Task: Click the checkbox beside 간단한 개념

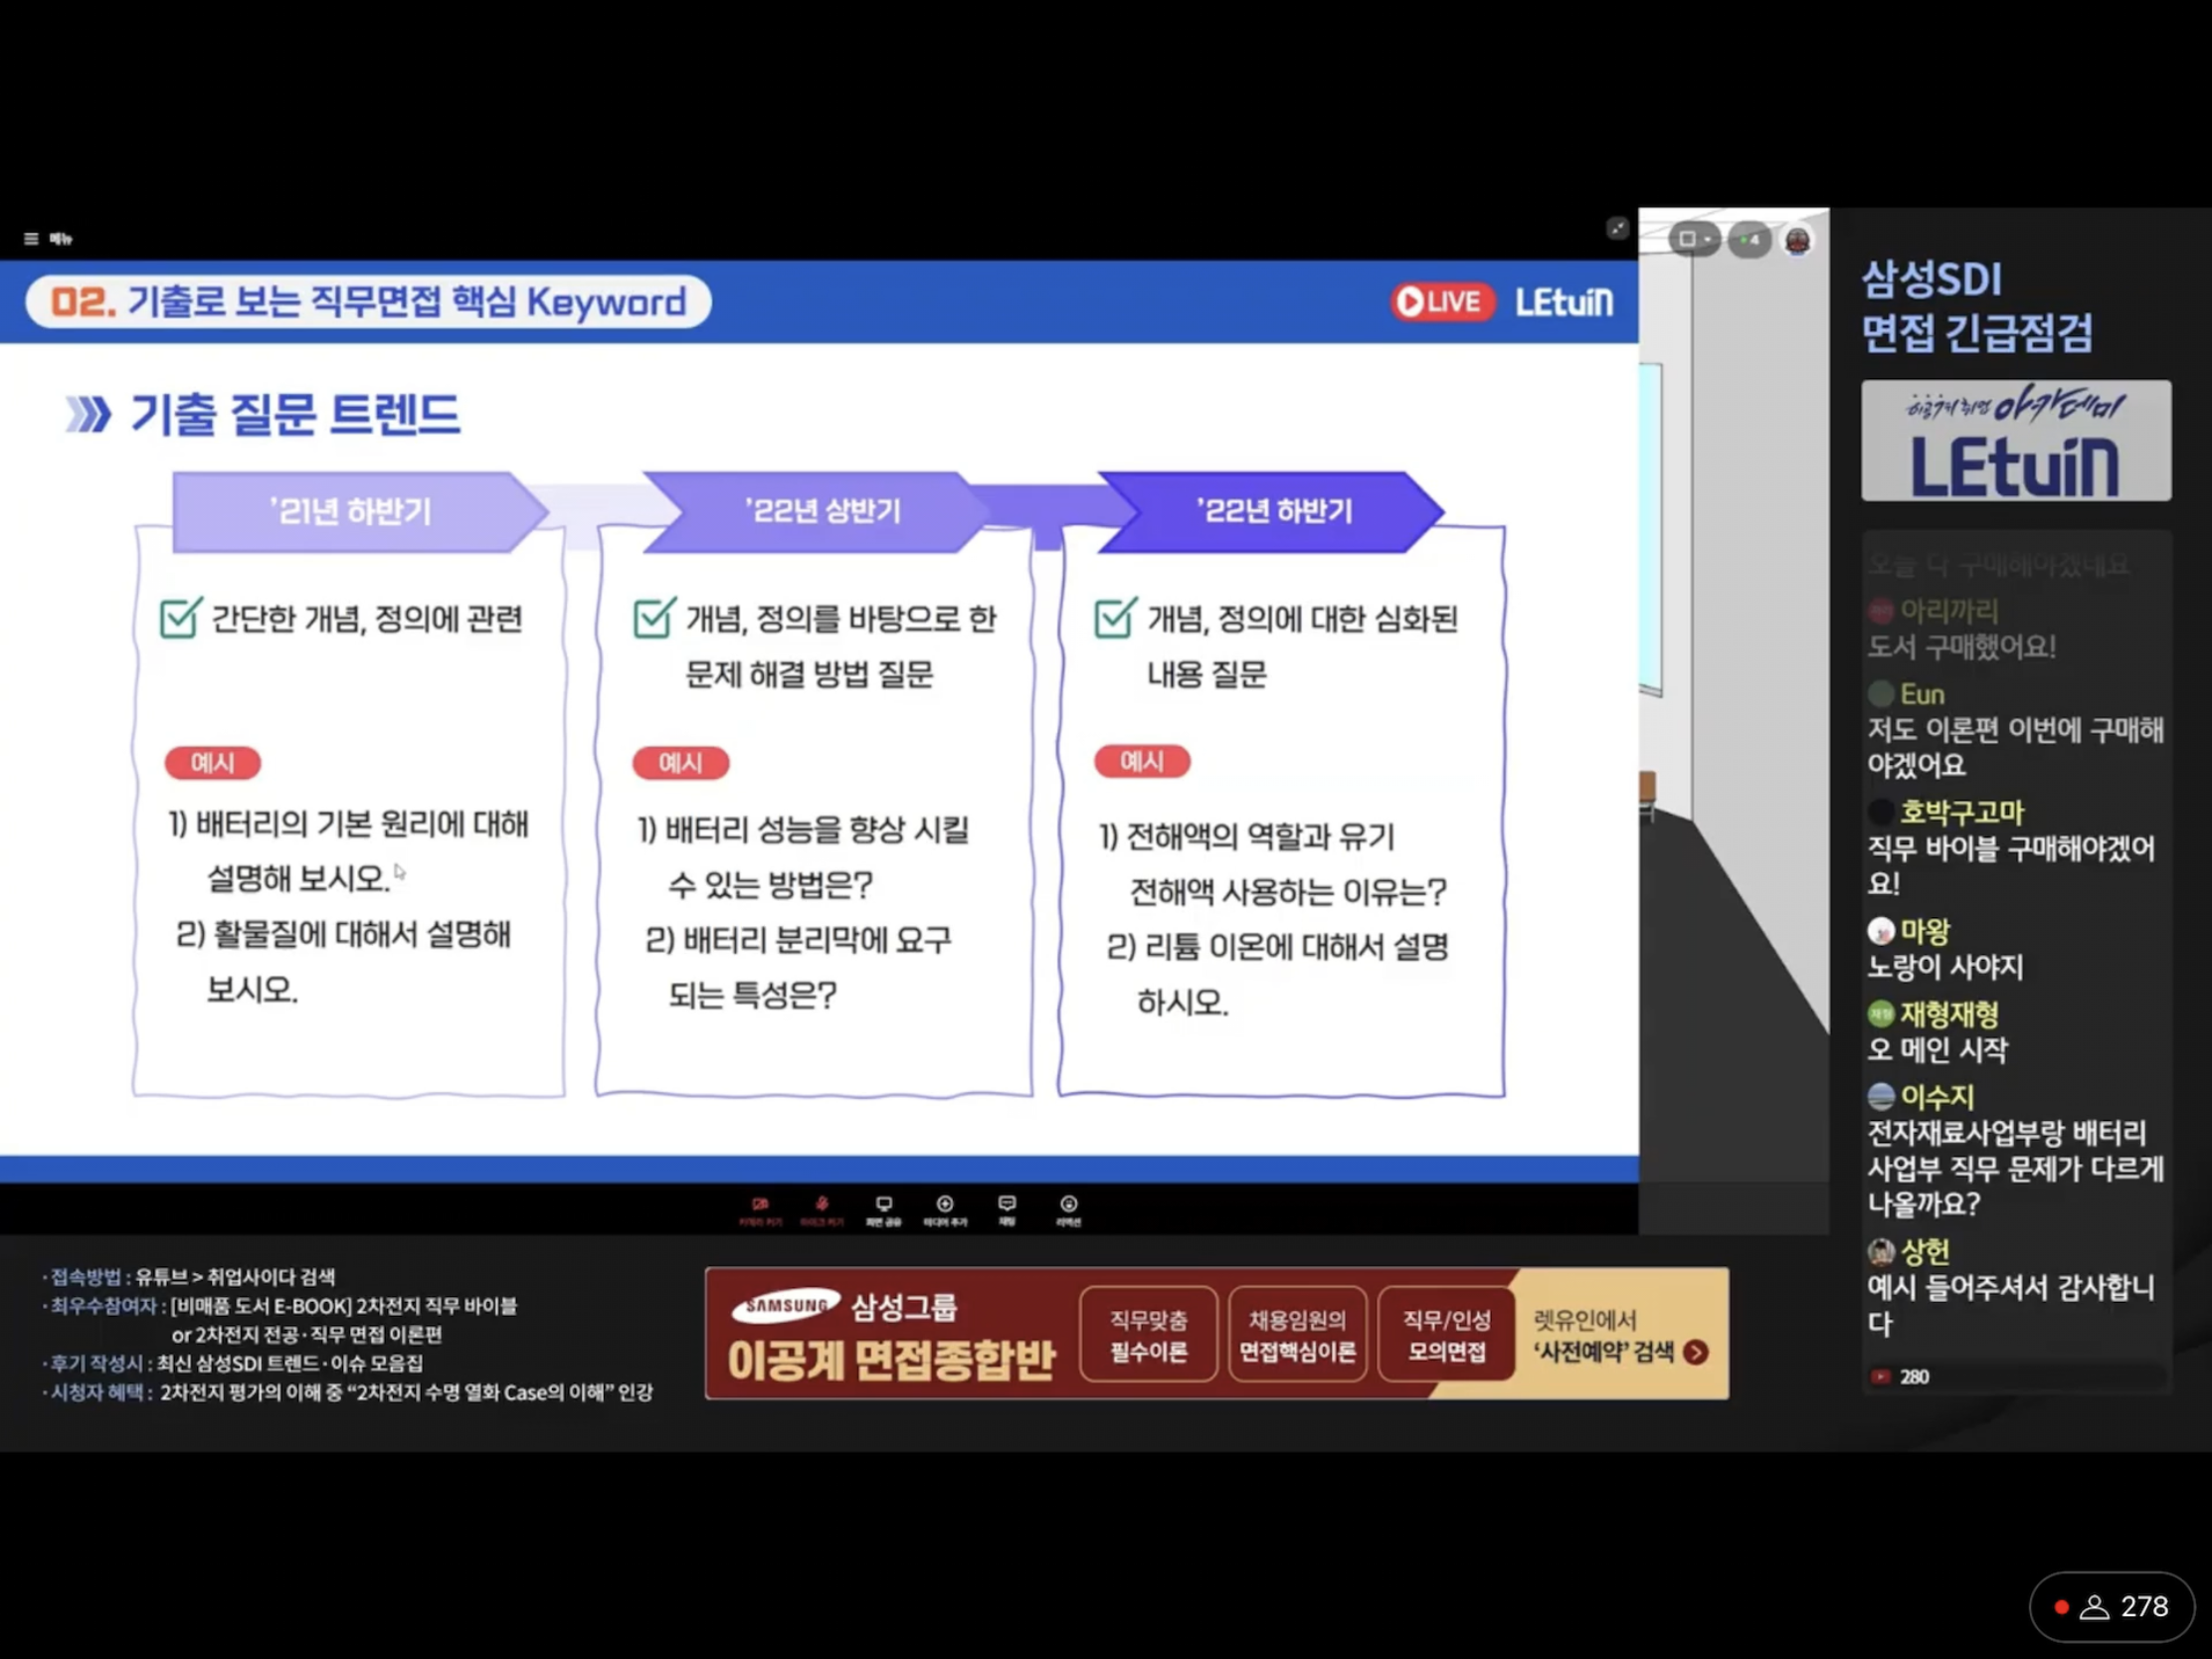Action: point(181,618)
